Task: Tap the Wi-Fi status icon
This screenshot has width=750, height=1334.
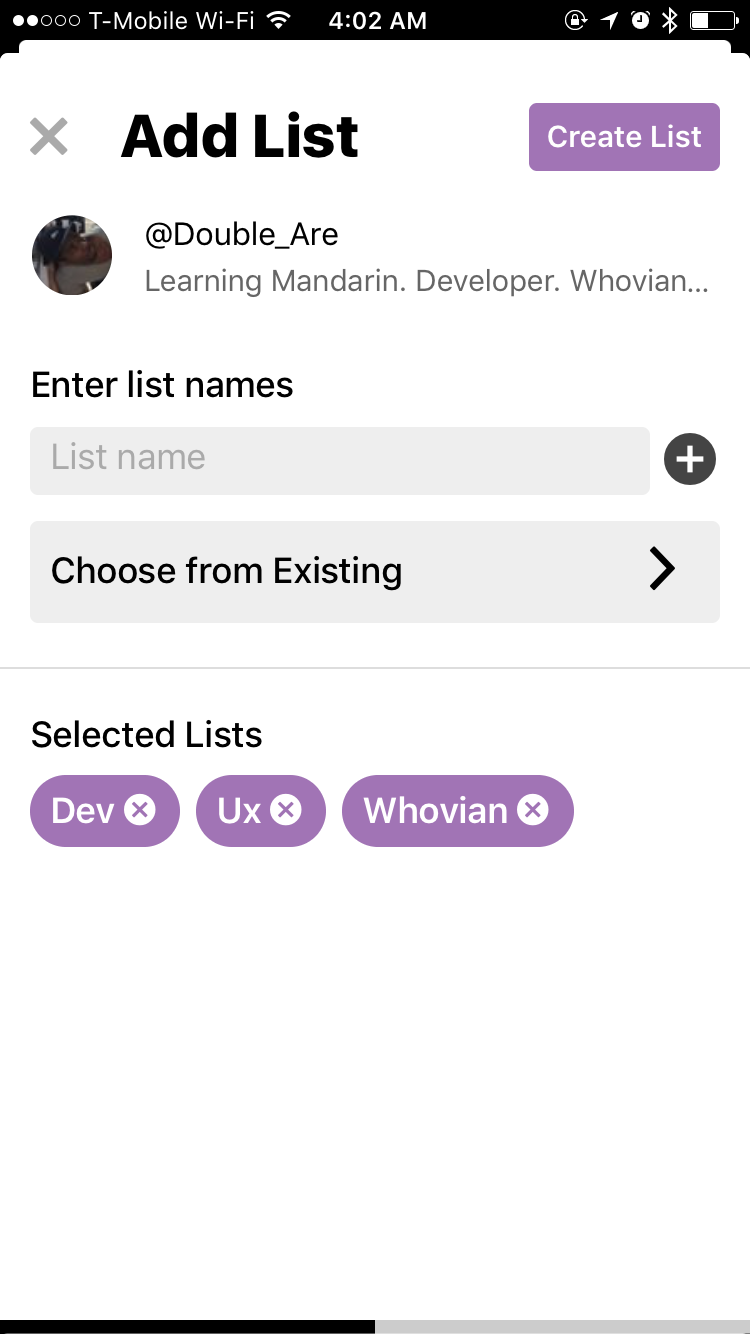Action: (279, 20)
